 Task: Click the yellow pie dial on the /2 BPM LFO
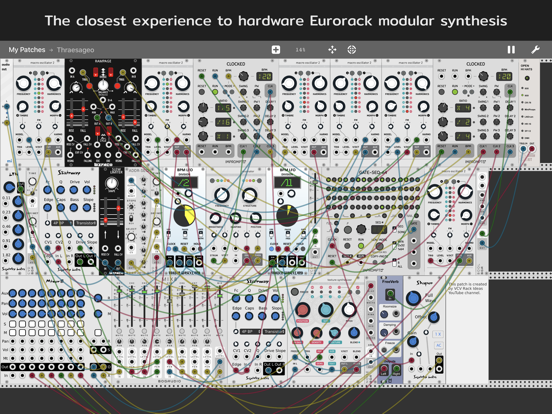click(x=184, y=215)
